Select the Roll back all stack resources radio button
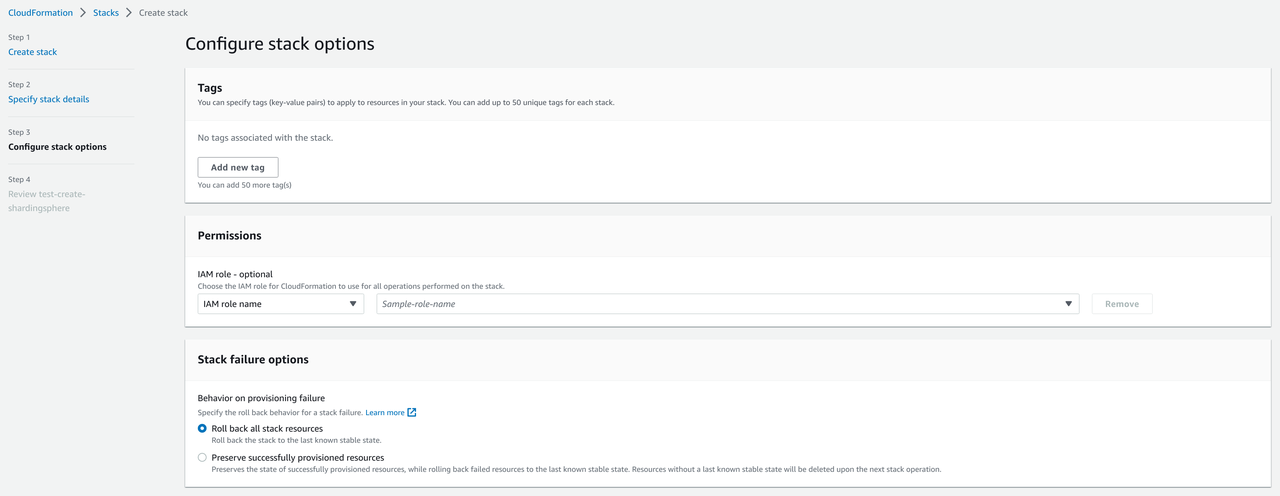This screenshot has height=496, width=1280. (203, 428)
